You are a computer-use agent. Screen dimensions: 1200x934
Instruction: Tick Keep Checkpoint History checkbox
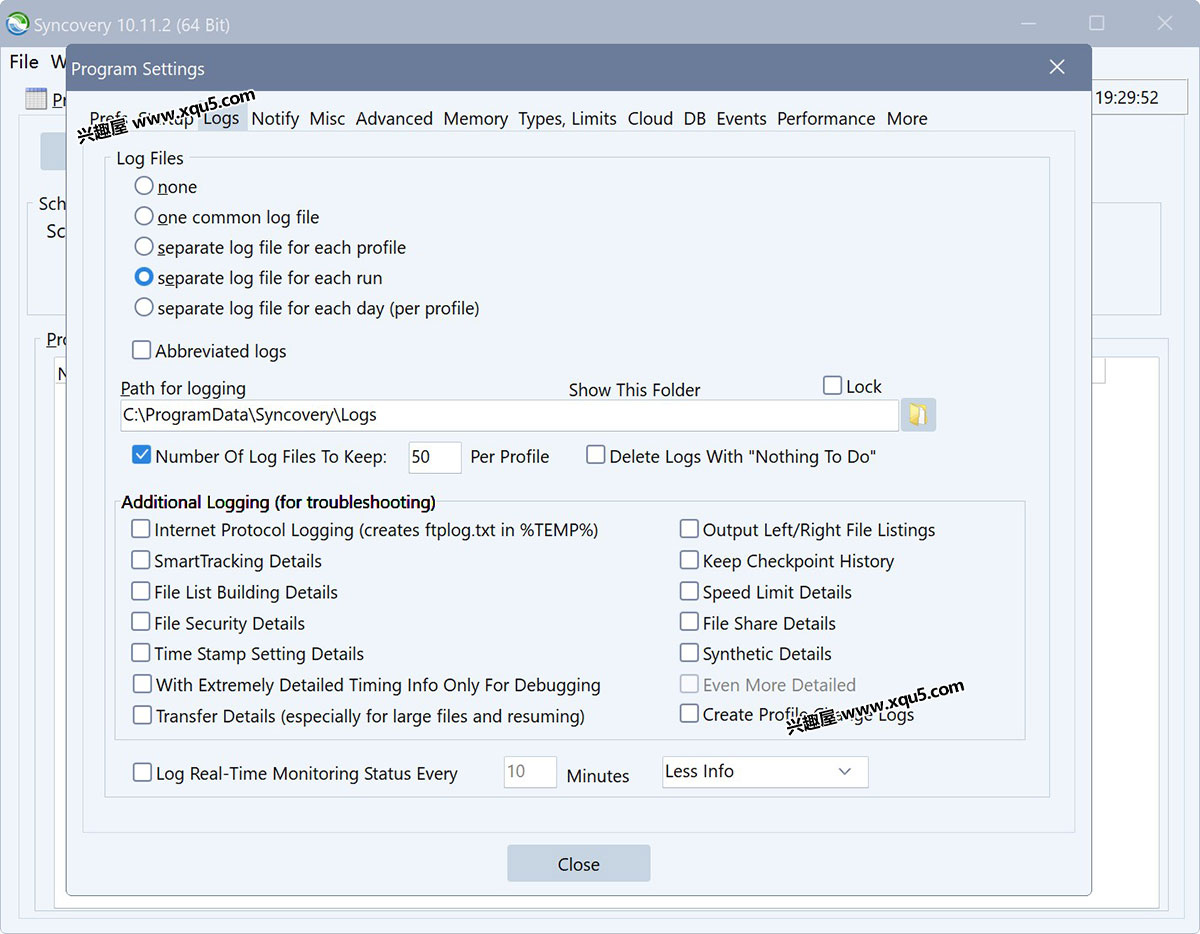[x=689, y=560]
